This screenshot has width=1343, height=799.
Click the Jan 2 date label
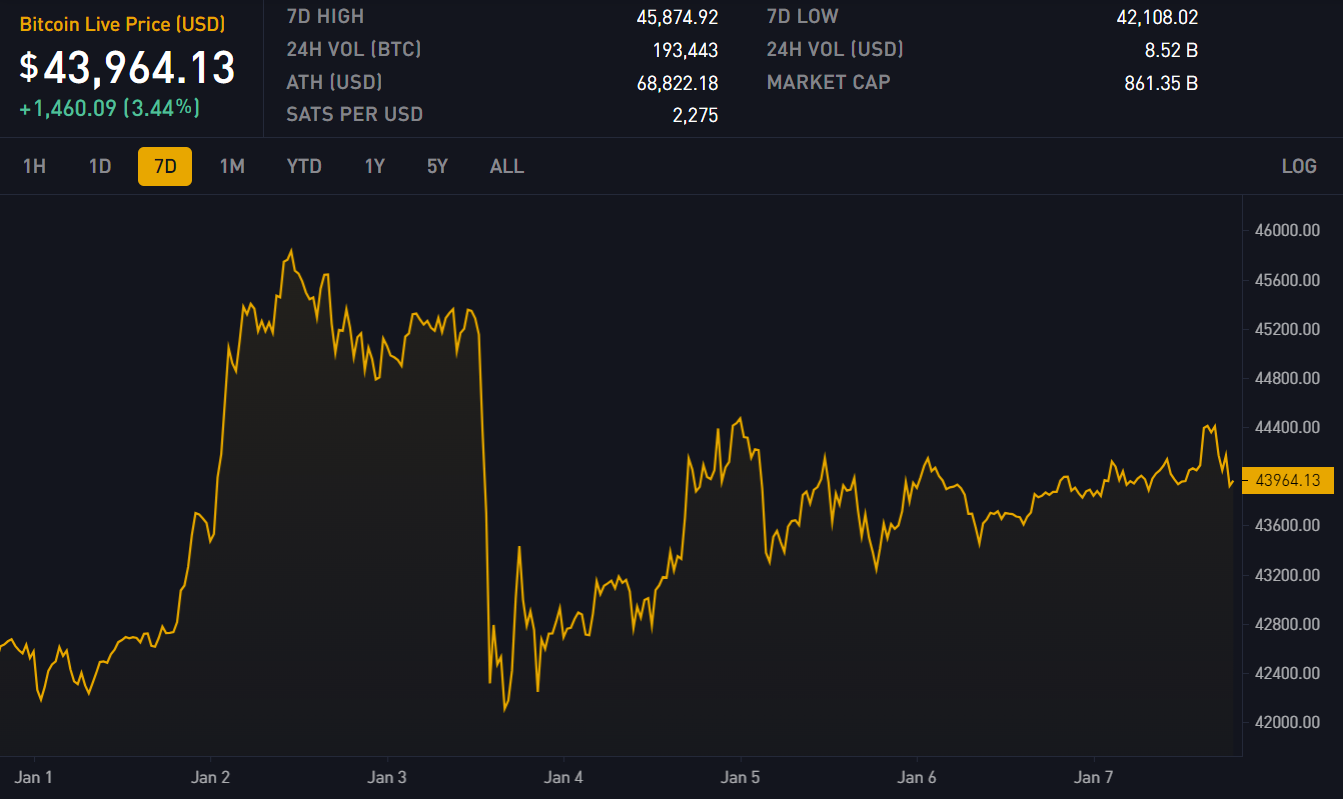211,777
